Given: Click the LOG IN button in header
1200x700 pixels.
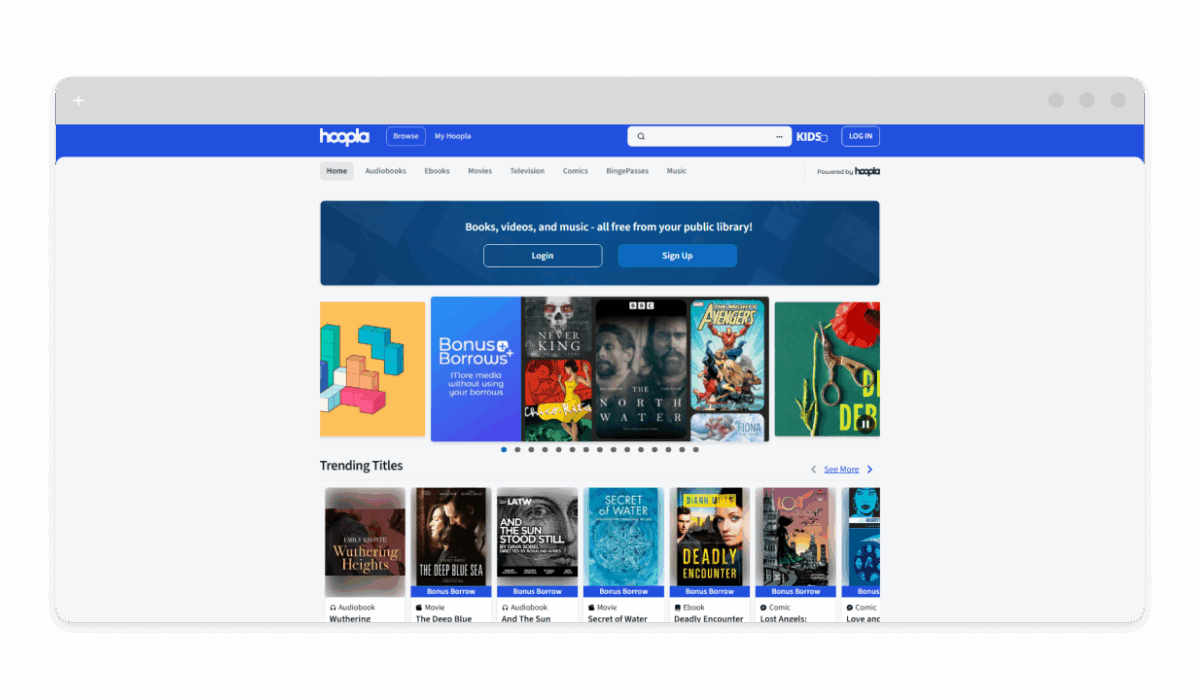Looking at the screenshot, I should 860,137.
